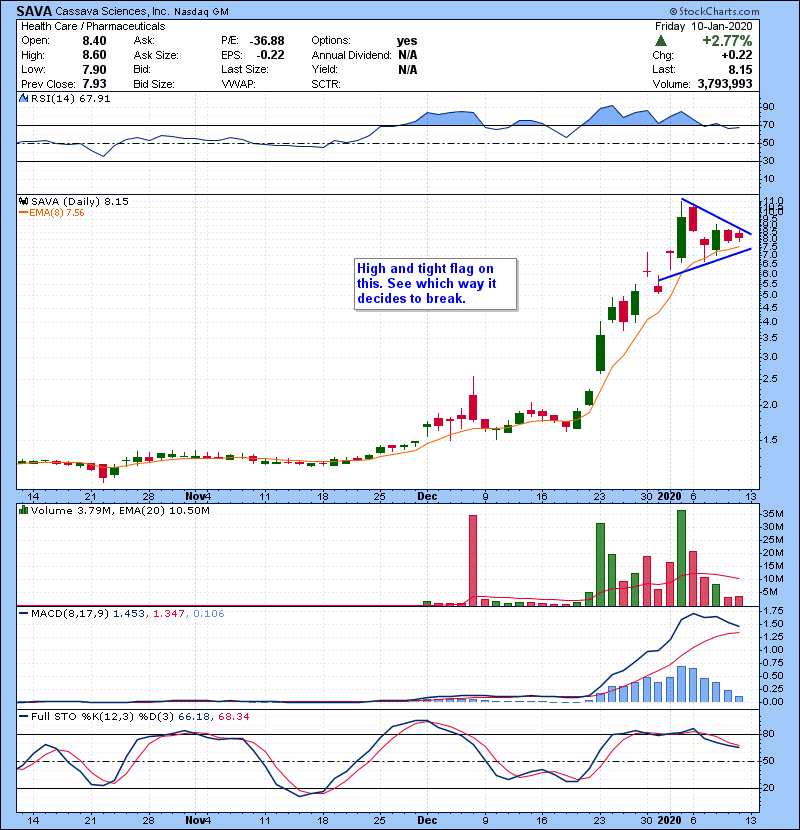Click the volume bars icon beside Volume label

pos(23,510)
